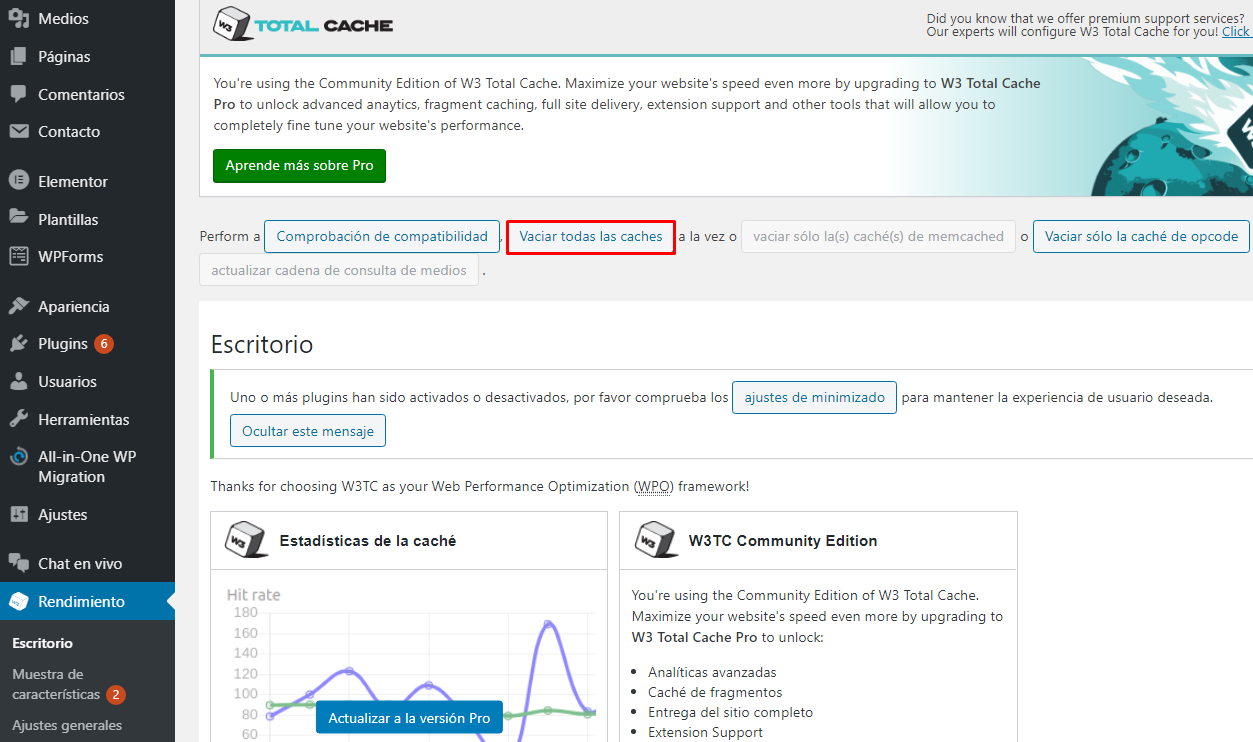Click the Escritorio page heading
The width and height of the screenshot is (1253, 742).
[262, 345]
